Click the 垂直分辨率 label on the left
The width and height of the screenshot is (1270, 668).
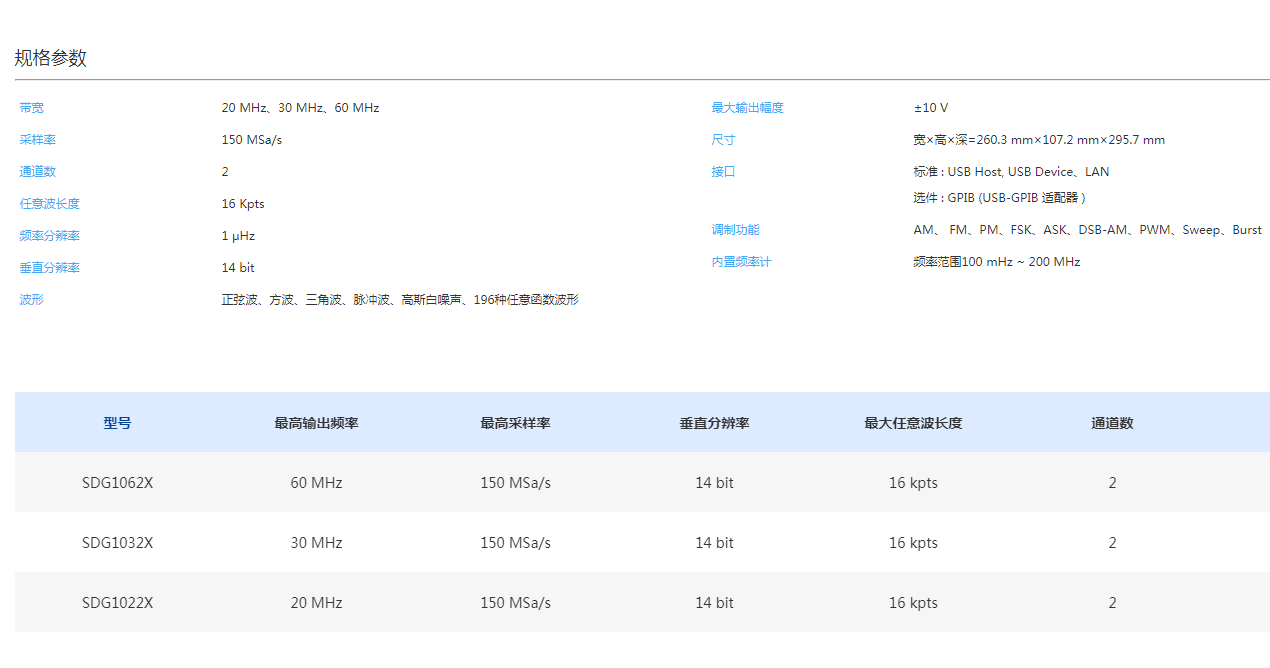click(49, 267)
